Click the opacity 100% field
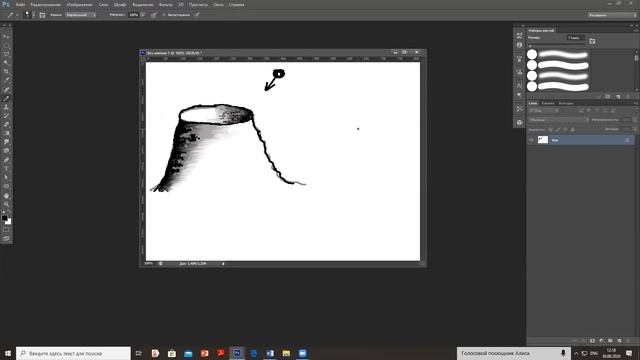 pos(134,15)
